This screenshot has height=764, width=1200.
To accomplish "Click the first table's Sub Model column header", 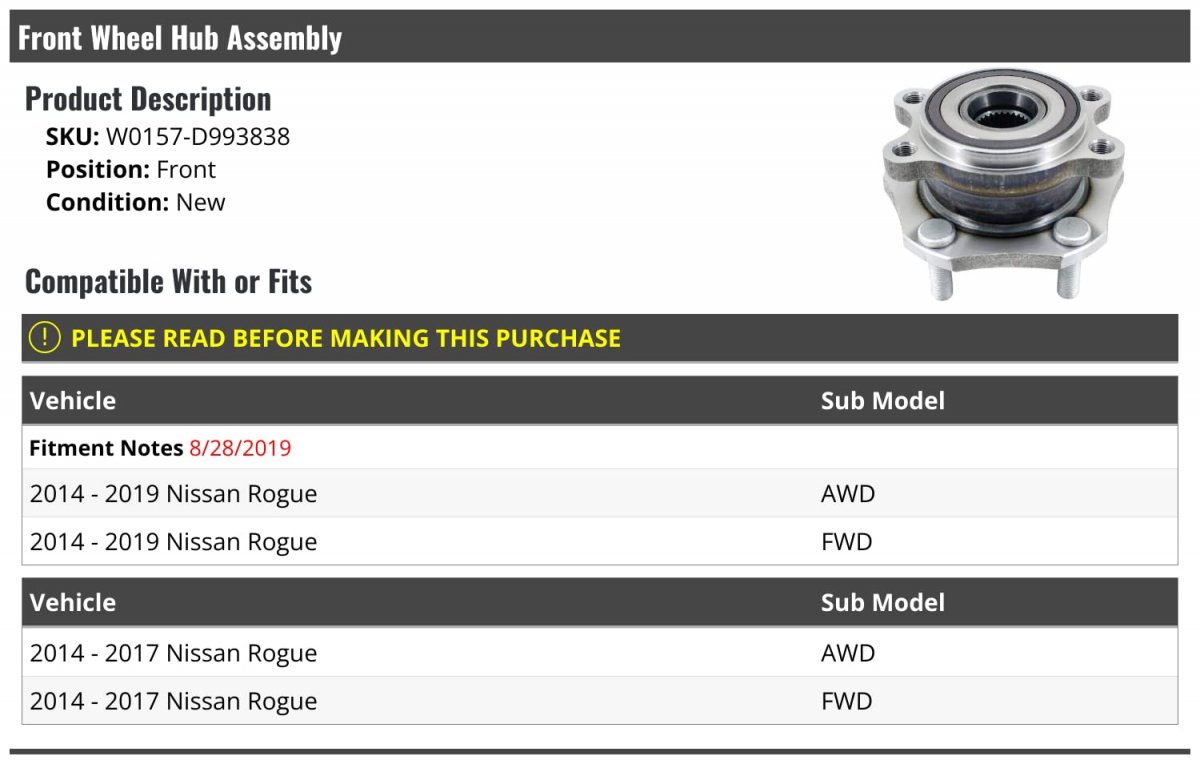I will pyautogui.click(x=882, y=401).
